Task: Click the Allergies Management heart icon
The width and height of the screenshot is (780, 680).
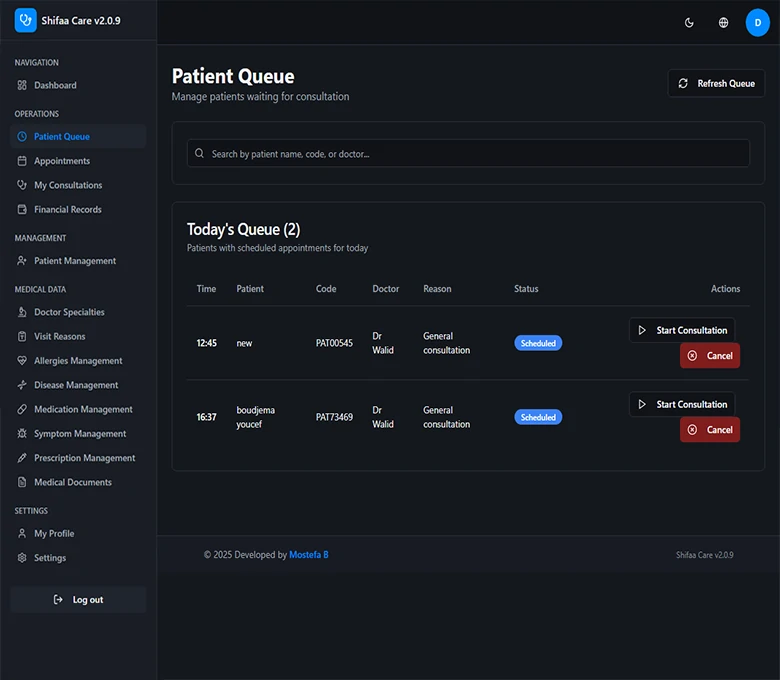Action: click(x=22, y=361)
